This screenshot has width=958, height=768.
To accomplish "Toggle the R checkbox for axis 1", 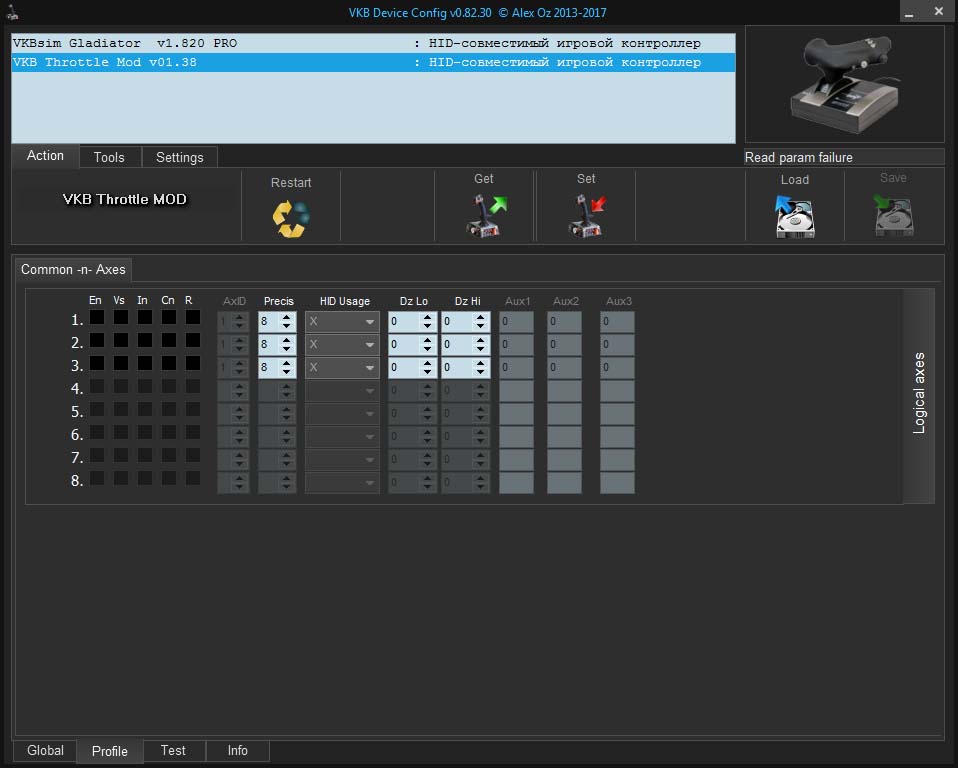I will coord(193,318).
